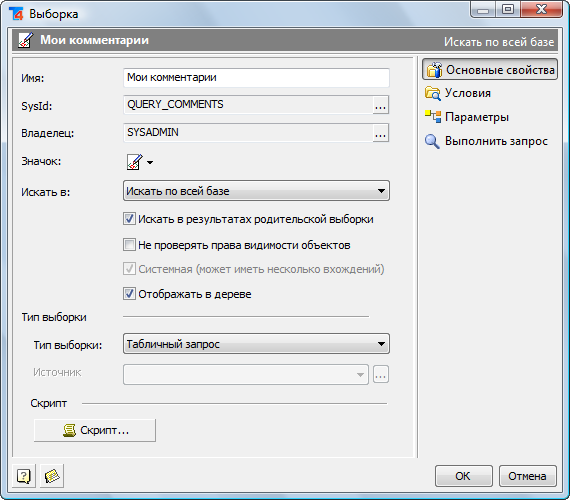The width and height of the screenshot is (570, 500).
Task: Enable Не проверять права видимости объектов
Action: [x=129, y=245]
